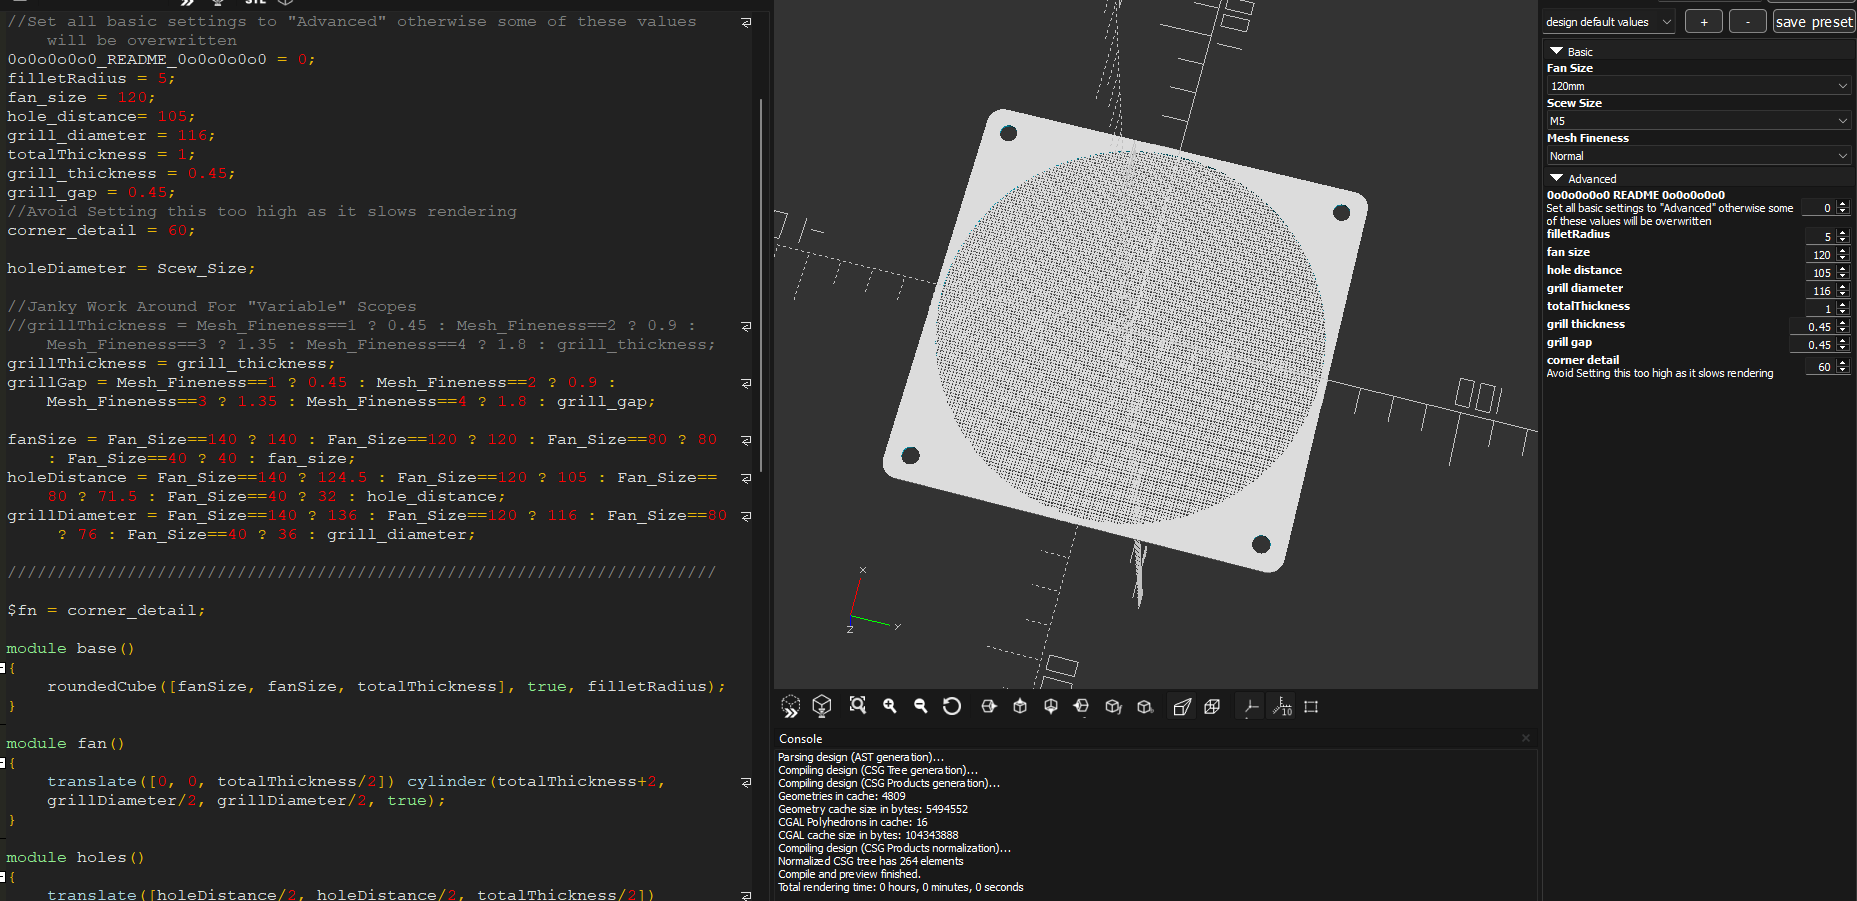Click the "module holes()" code line
The height and width of the screenshot is (901, 1857).
coord(75,857)
